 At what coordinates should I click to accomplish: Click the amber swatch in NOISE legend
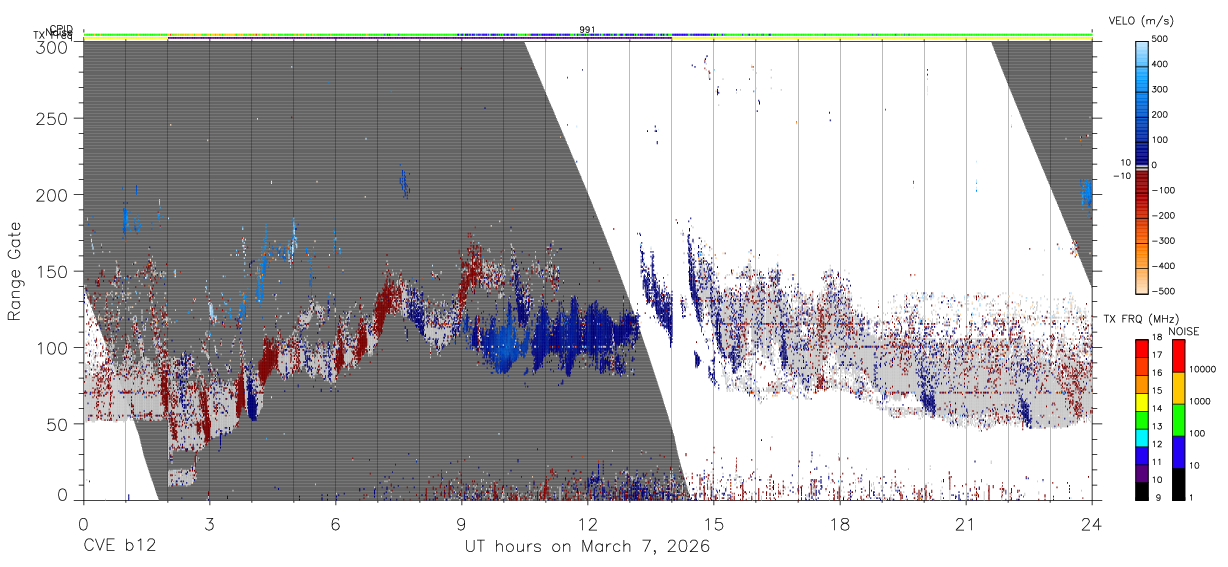click(1178, 388)
